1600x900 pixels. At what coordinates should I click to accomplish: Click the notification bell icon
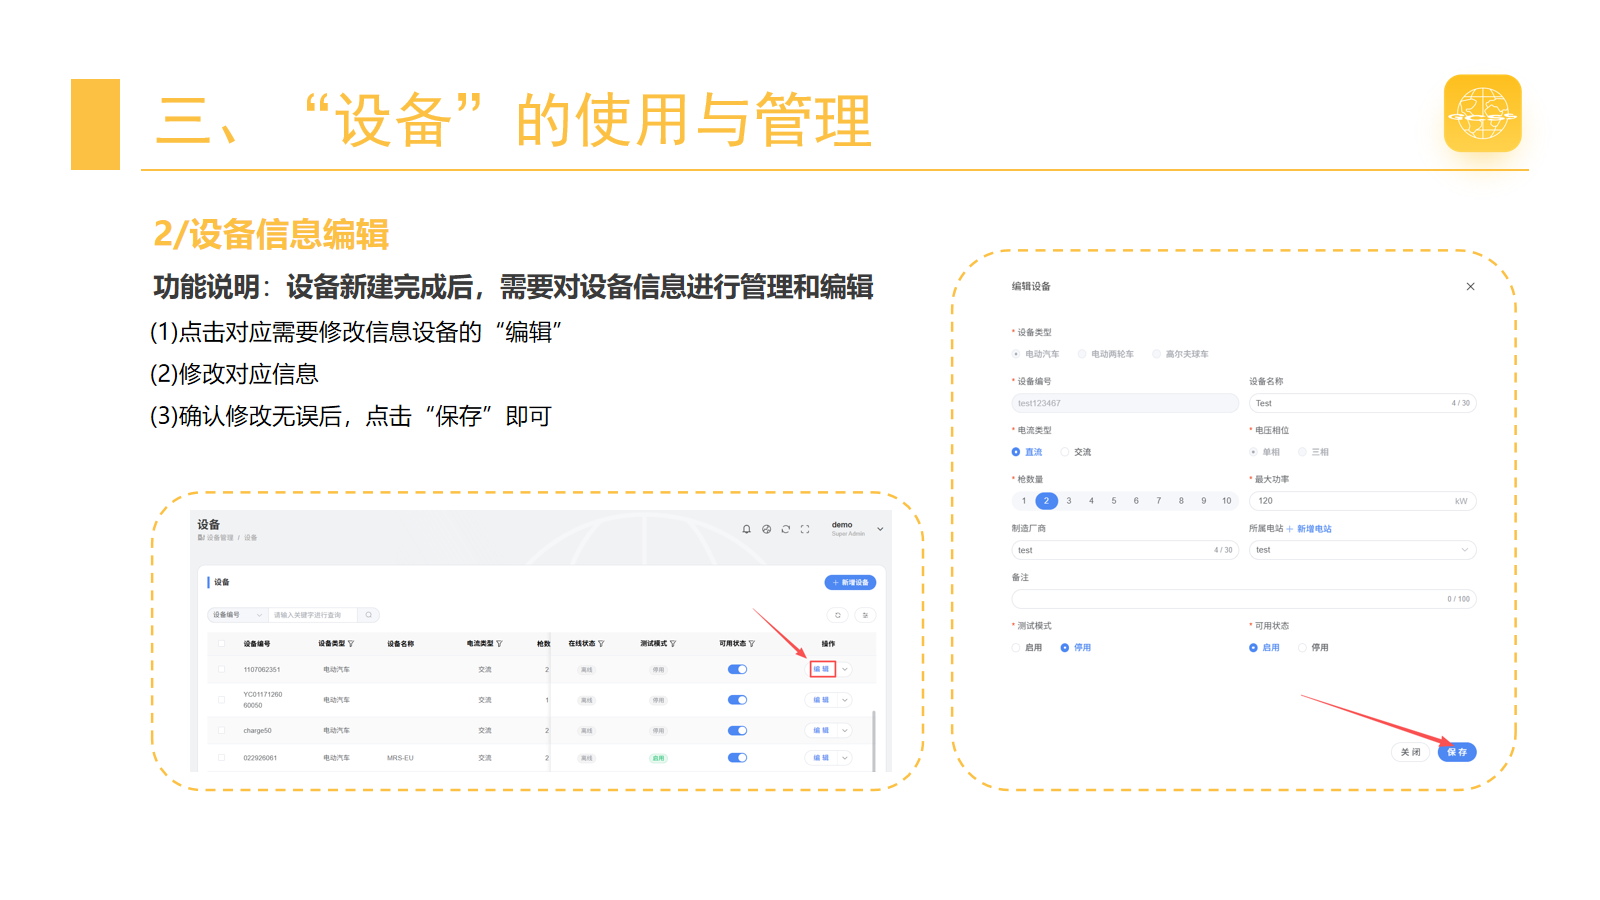point(746,529)
